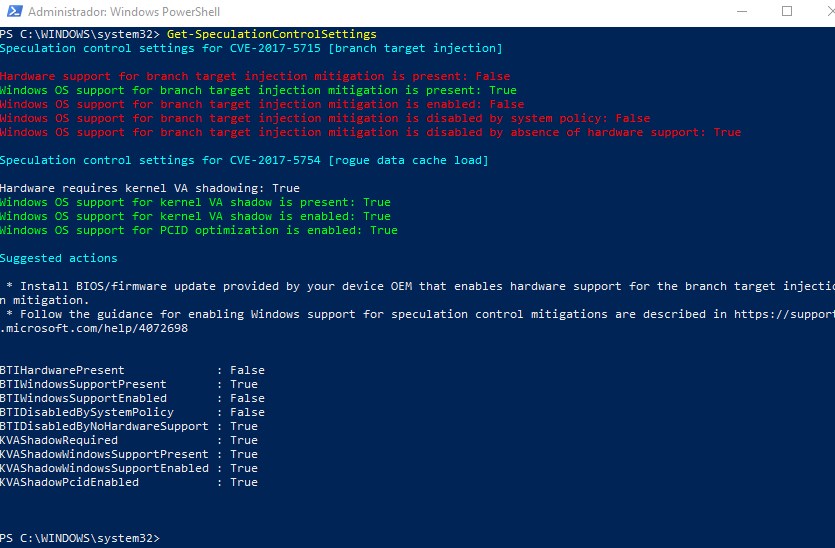Click the 'BTIDisabledByNoHardwareSupport' row
This screenshot has width=835, height=548.
(x=129, y=426)
